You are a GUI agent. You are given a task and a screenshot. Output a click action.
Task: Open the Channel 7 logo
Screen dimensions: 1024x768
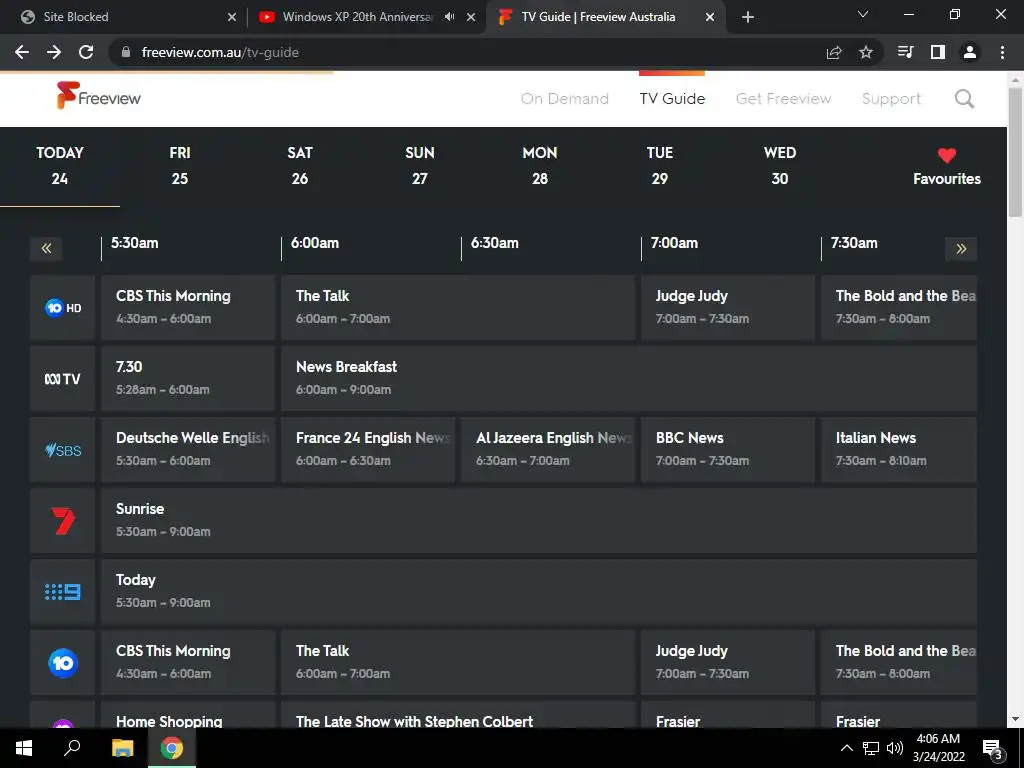(63, 521)
